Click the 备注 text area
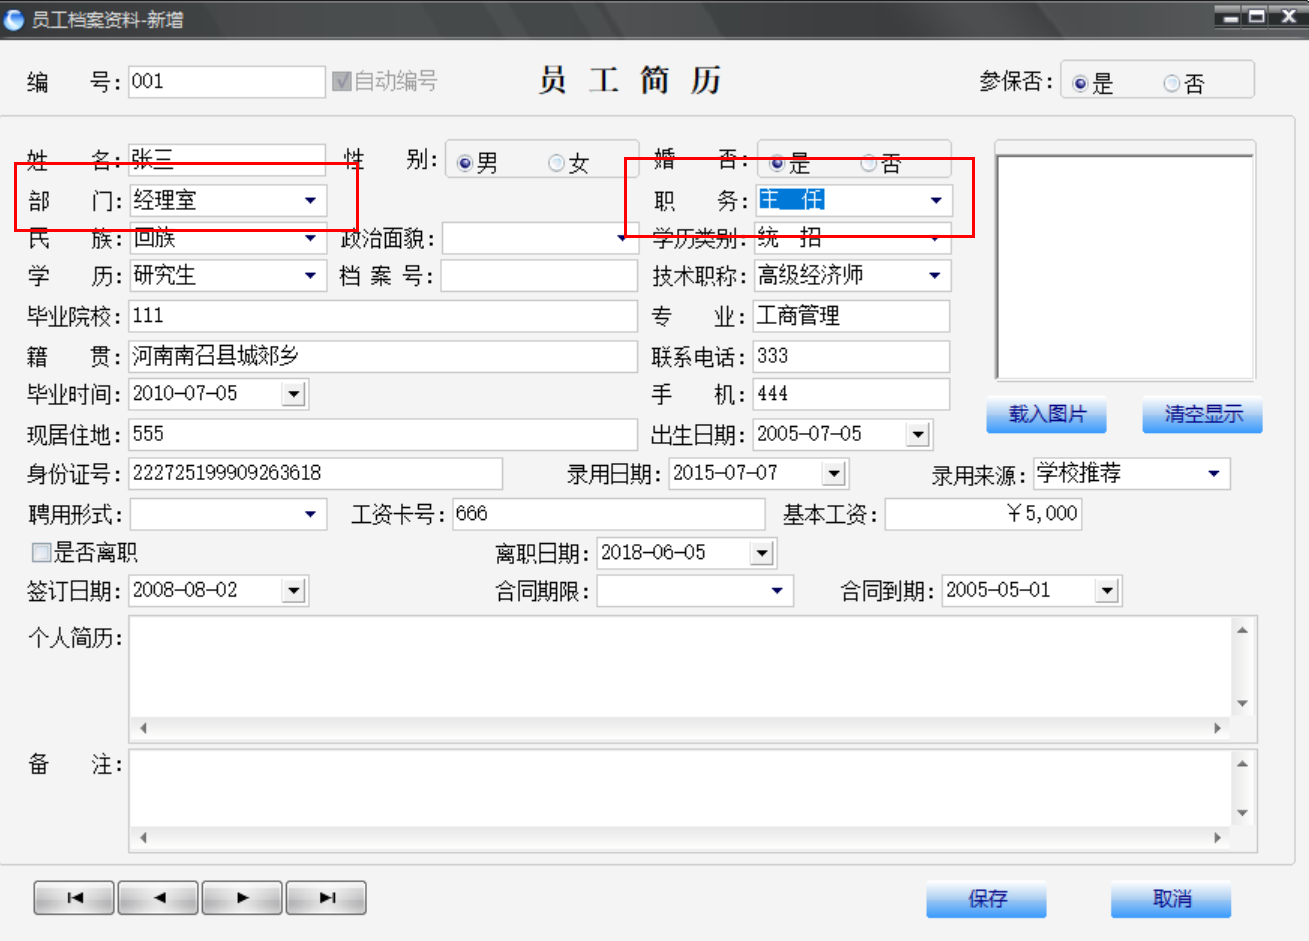The image size is (1309, 941). point(680,788)
